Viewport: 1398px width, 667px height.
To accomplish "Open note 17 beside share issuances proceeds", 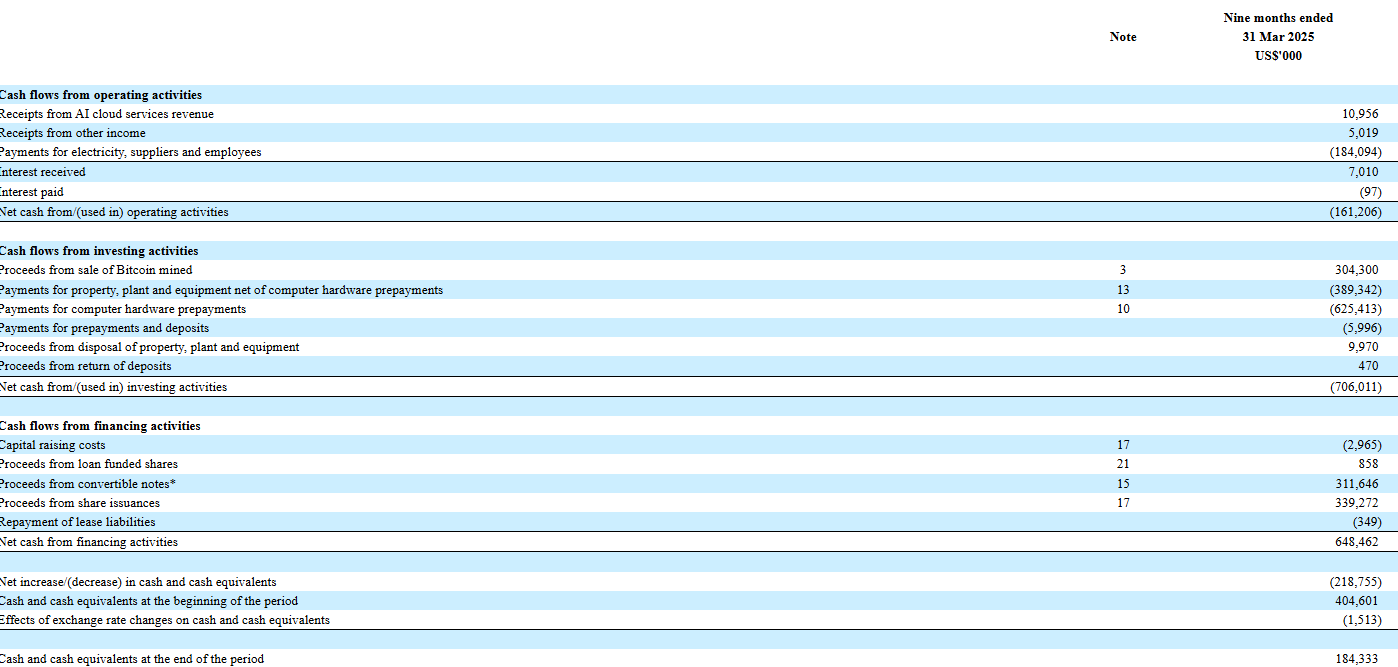I will (1123, 503).
